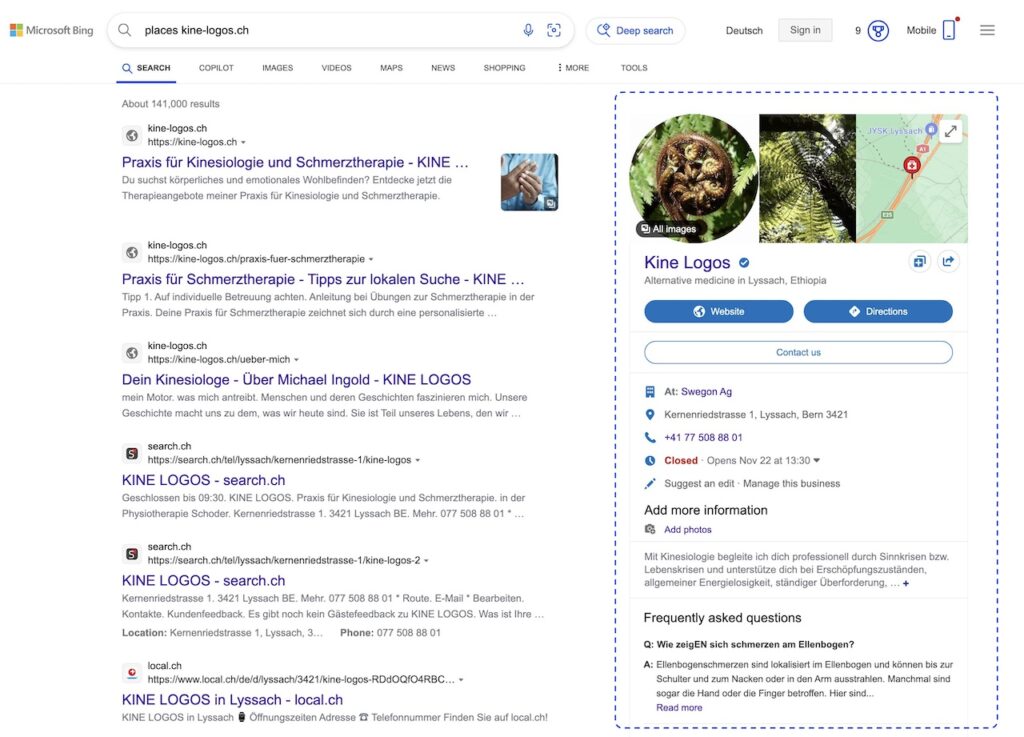The image size is (1024, 737).
Task: Click the magnifier search icon in search box
Action: click(x=125, y=30)
